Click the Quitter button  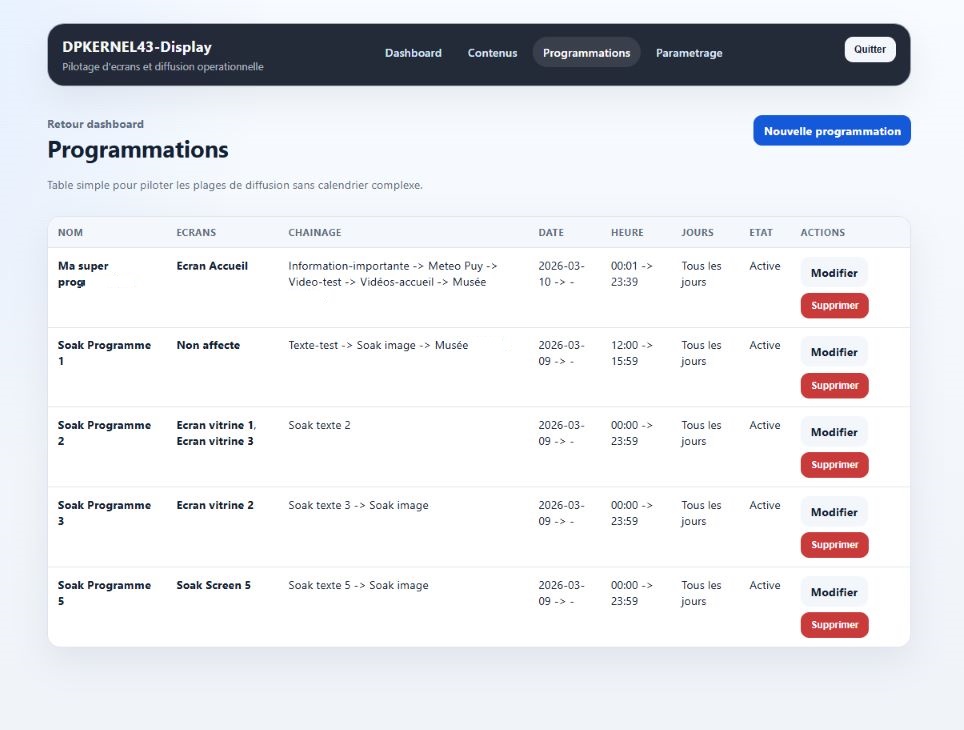point(869,49)
